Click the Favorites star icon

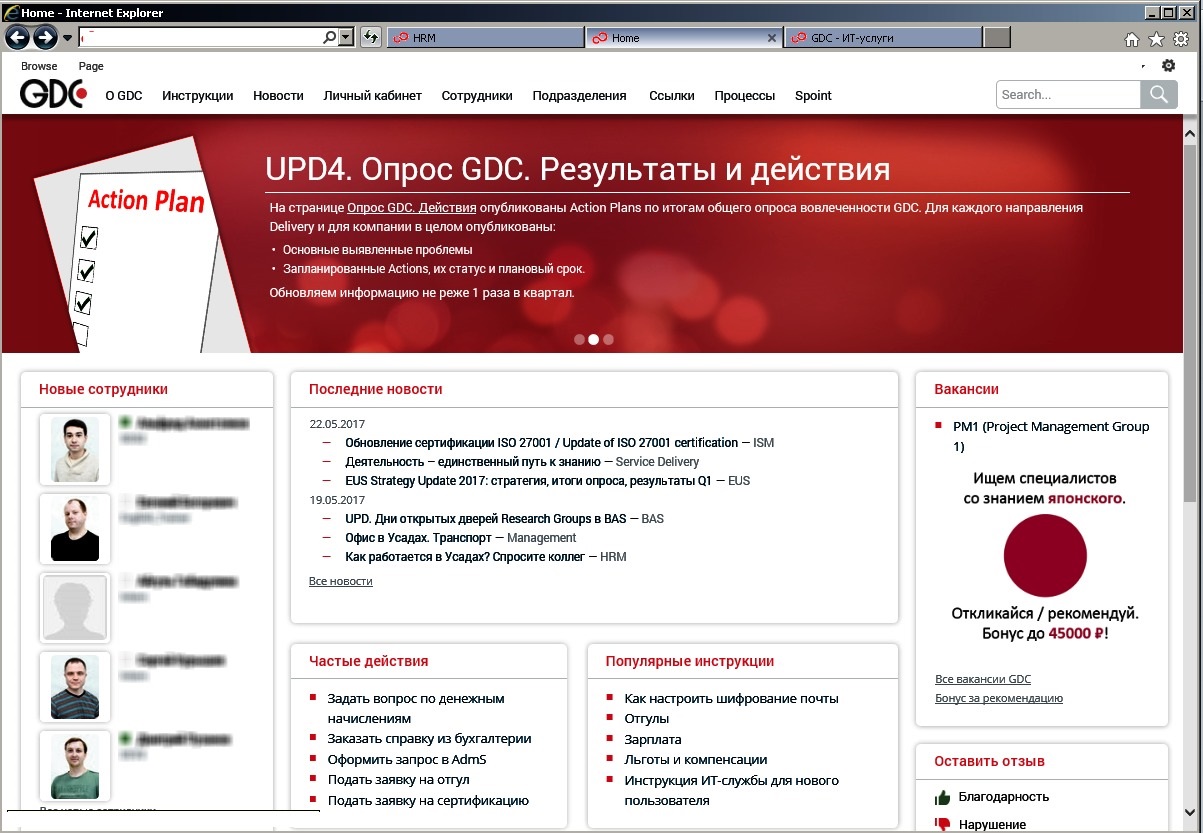[1157, 37]
